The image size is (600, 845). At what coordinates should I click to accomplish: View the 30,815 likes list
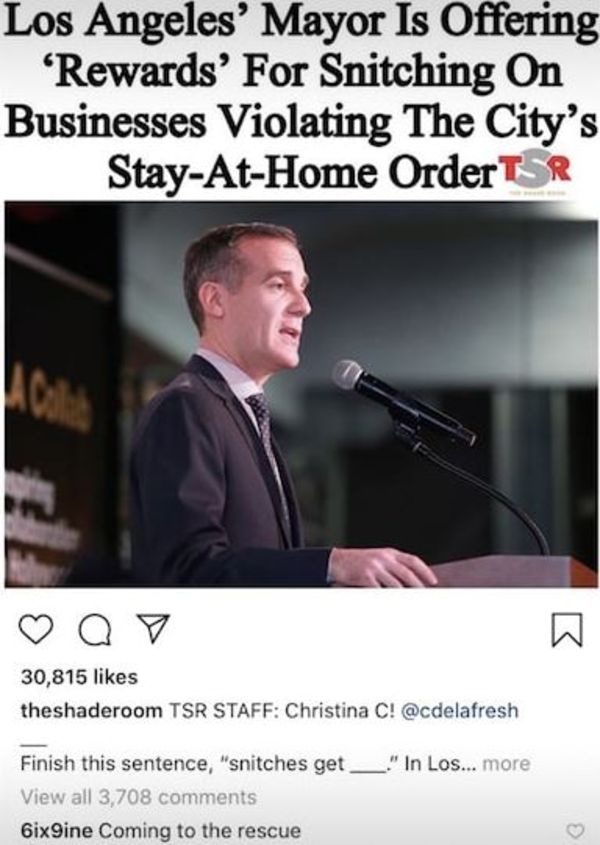coord(79,677)
